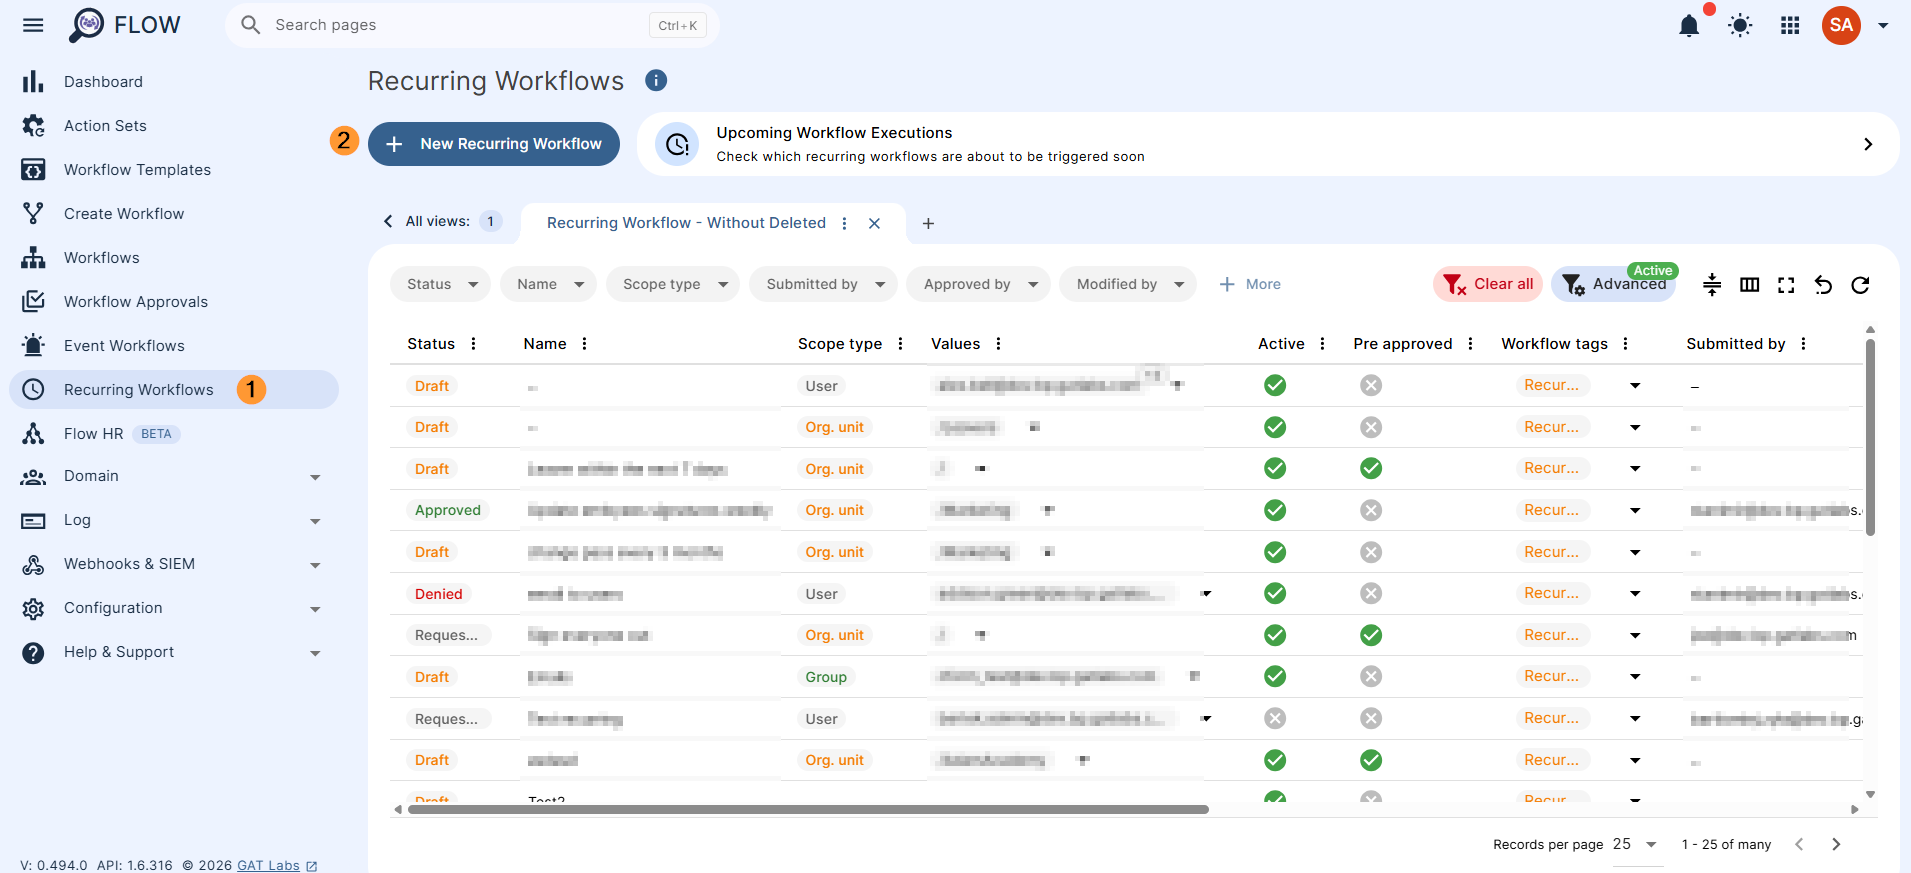This screenshot has height=873, width=1911.
Task: Go to previous records page
Action: tap(1799, 844)
